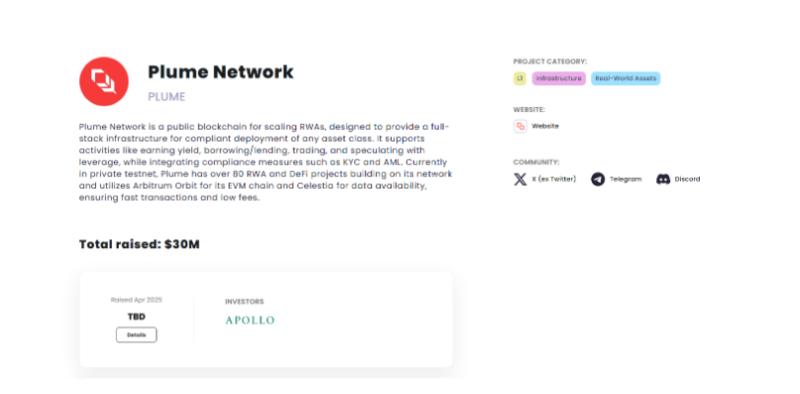Image resolution: width=800 pixels, height=394 pixels.
Task: Click the PLUME ticker symbol
Action: click(167, 97)
